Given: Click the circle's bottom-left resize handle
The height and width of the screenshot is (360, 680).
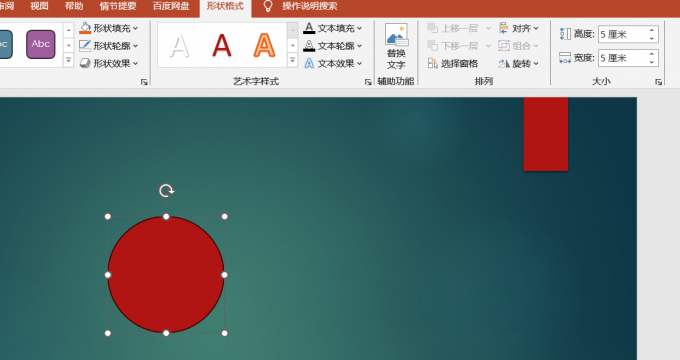Looking at the screenshot, I should (108, 333).
